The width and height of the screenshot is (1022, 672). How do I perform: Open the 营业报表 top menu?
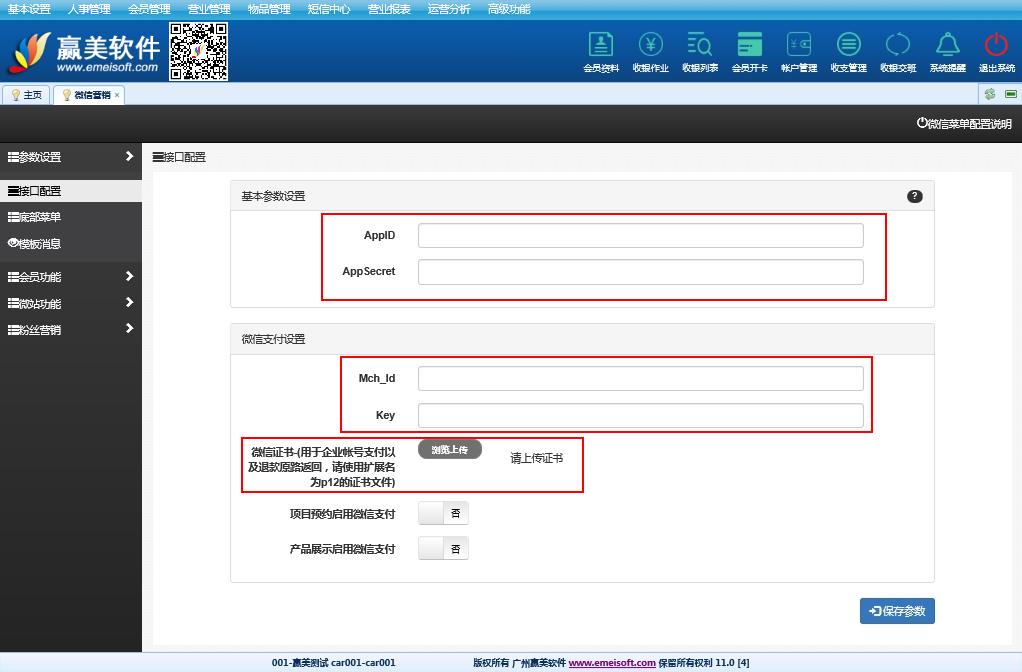[x=389, y=9]
